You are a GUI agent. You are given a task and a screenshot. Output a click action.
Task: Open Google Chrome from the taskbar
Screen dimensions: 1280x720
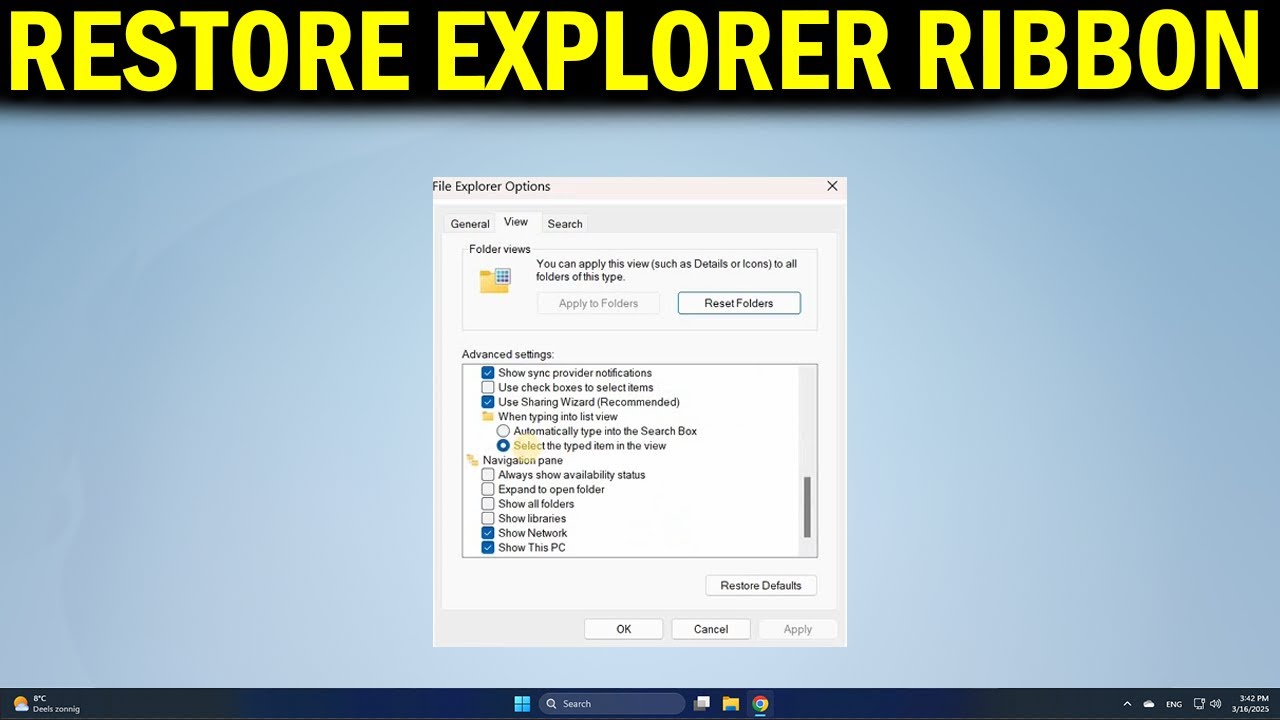[760, 704]
